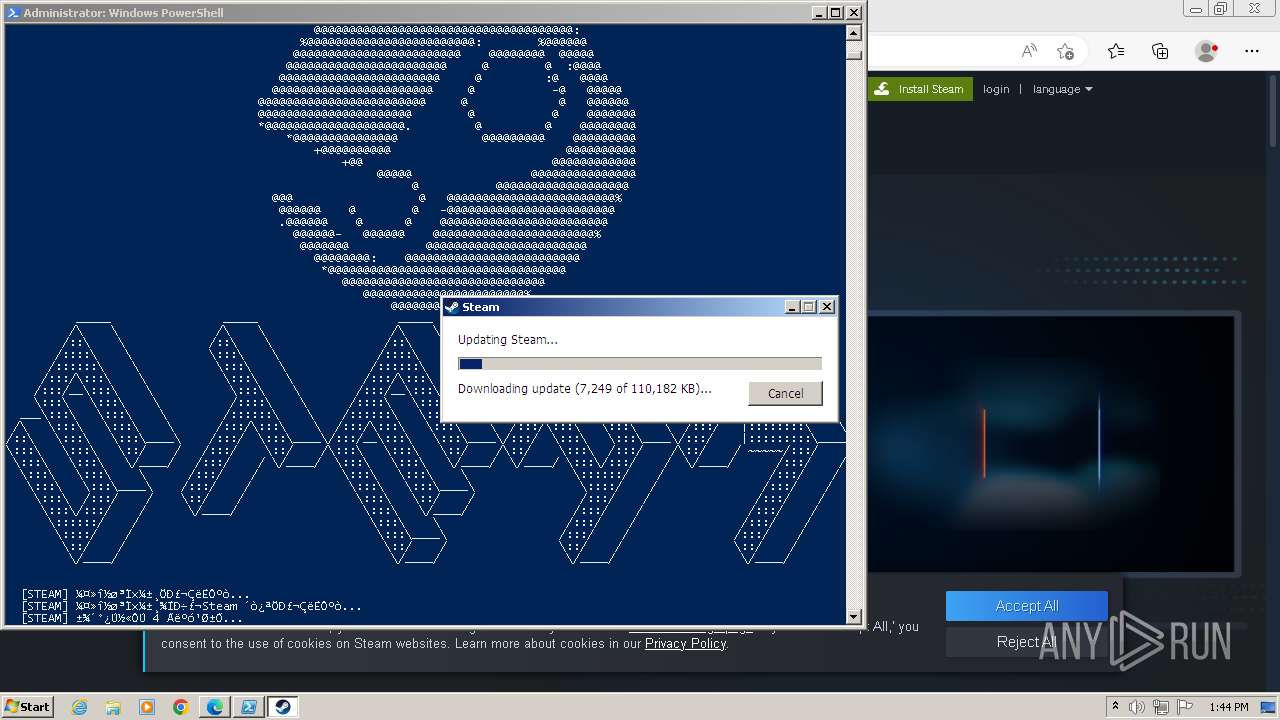
Task: Launch Google Chrome from taskbar
Action: 181,707
